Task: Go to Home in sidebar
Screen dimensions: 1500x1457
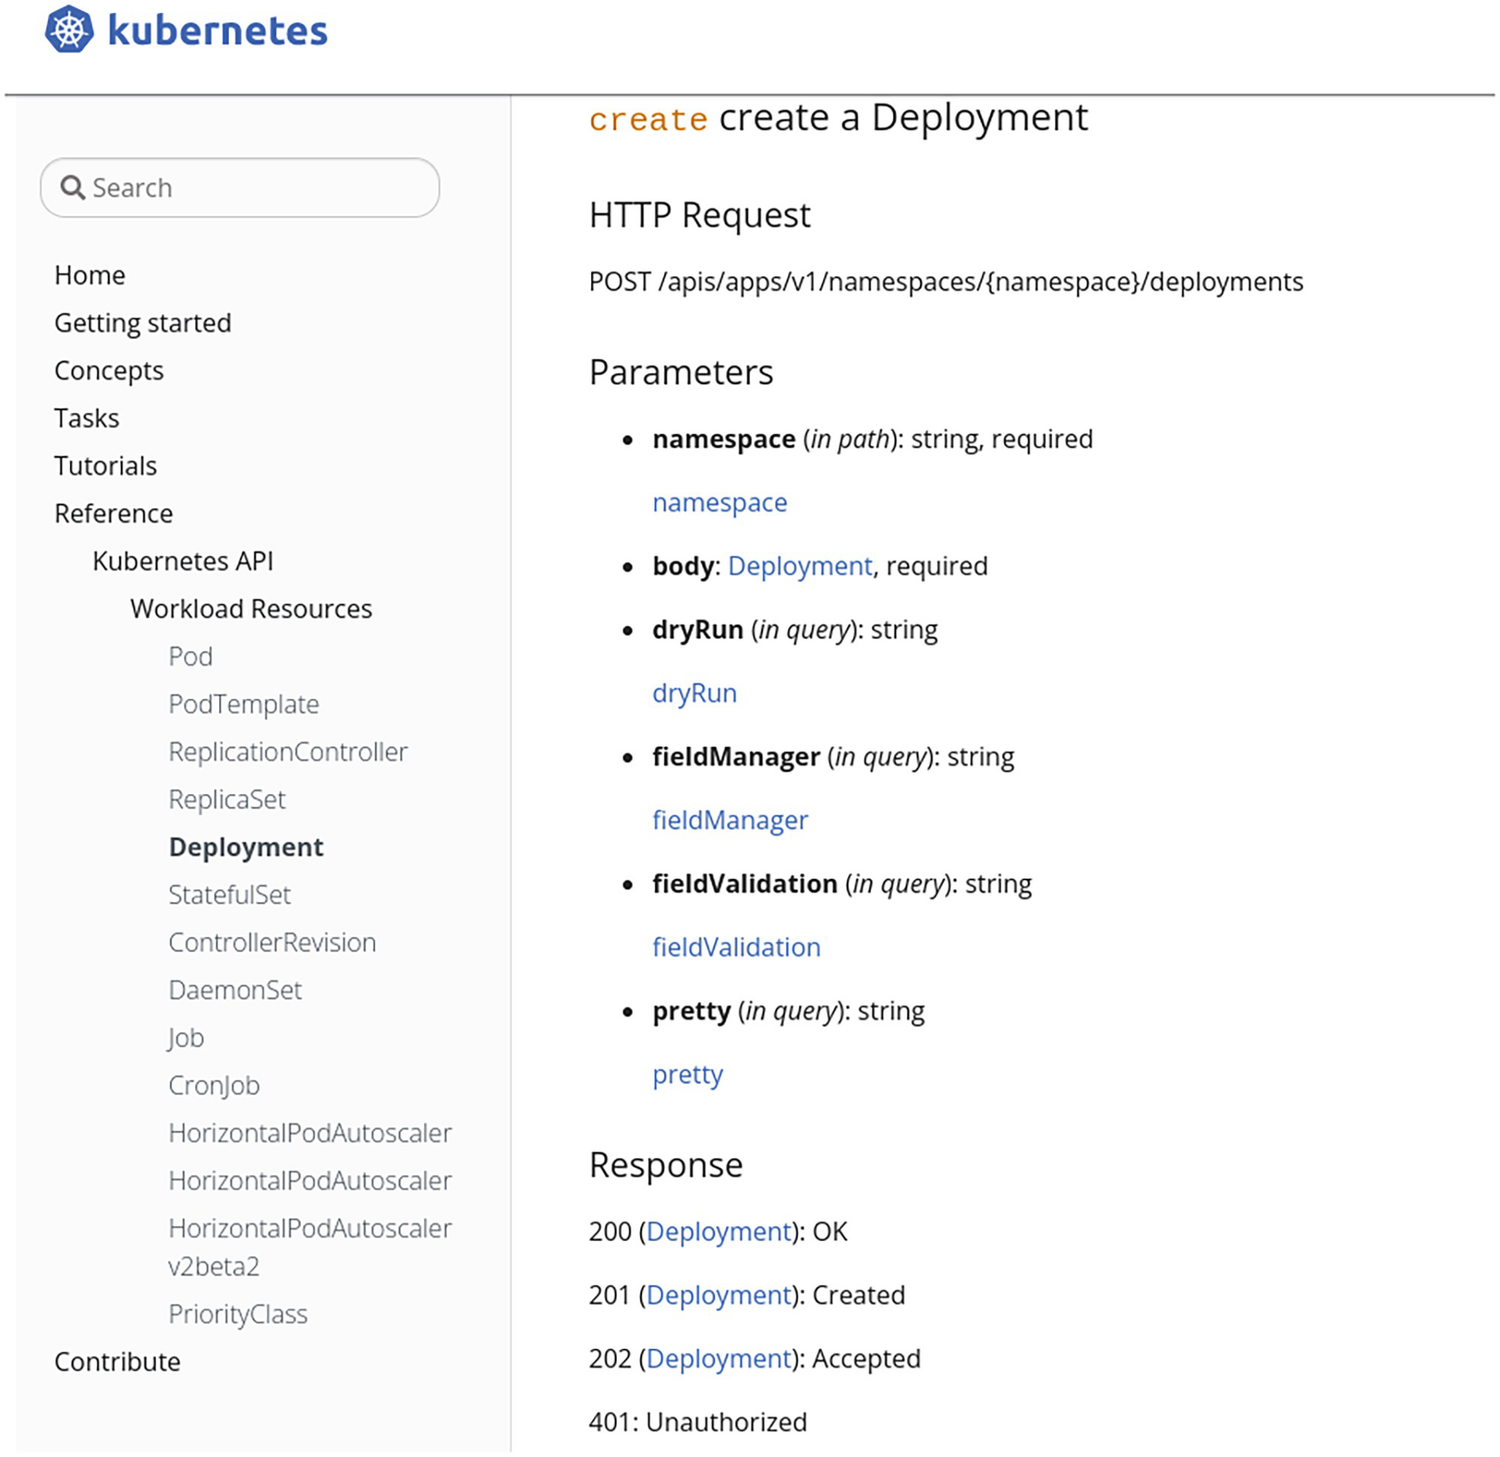Action: [x=90, y=275]
